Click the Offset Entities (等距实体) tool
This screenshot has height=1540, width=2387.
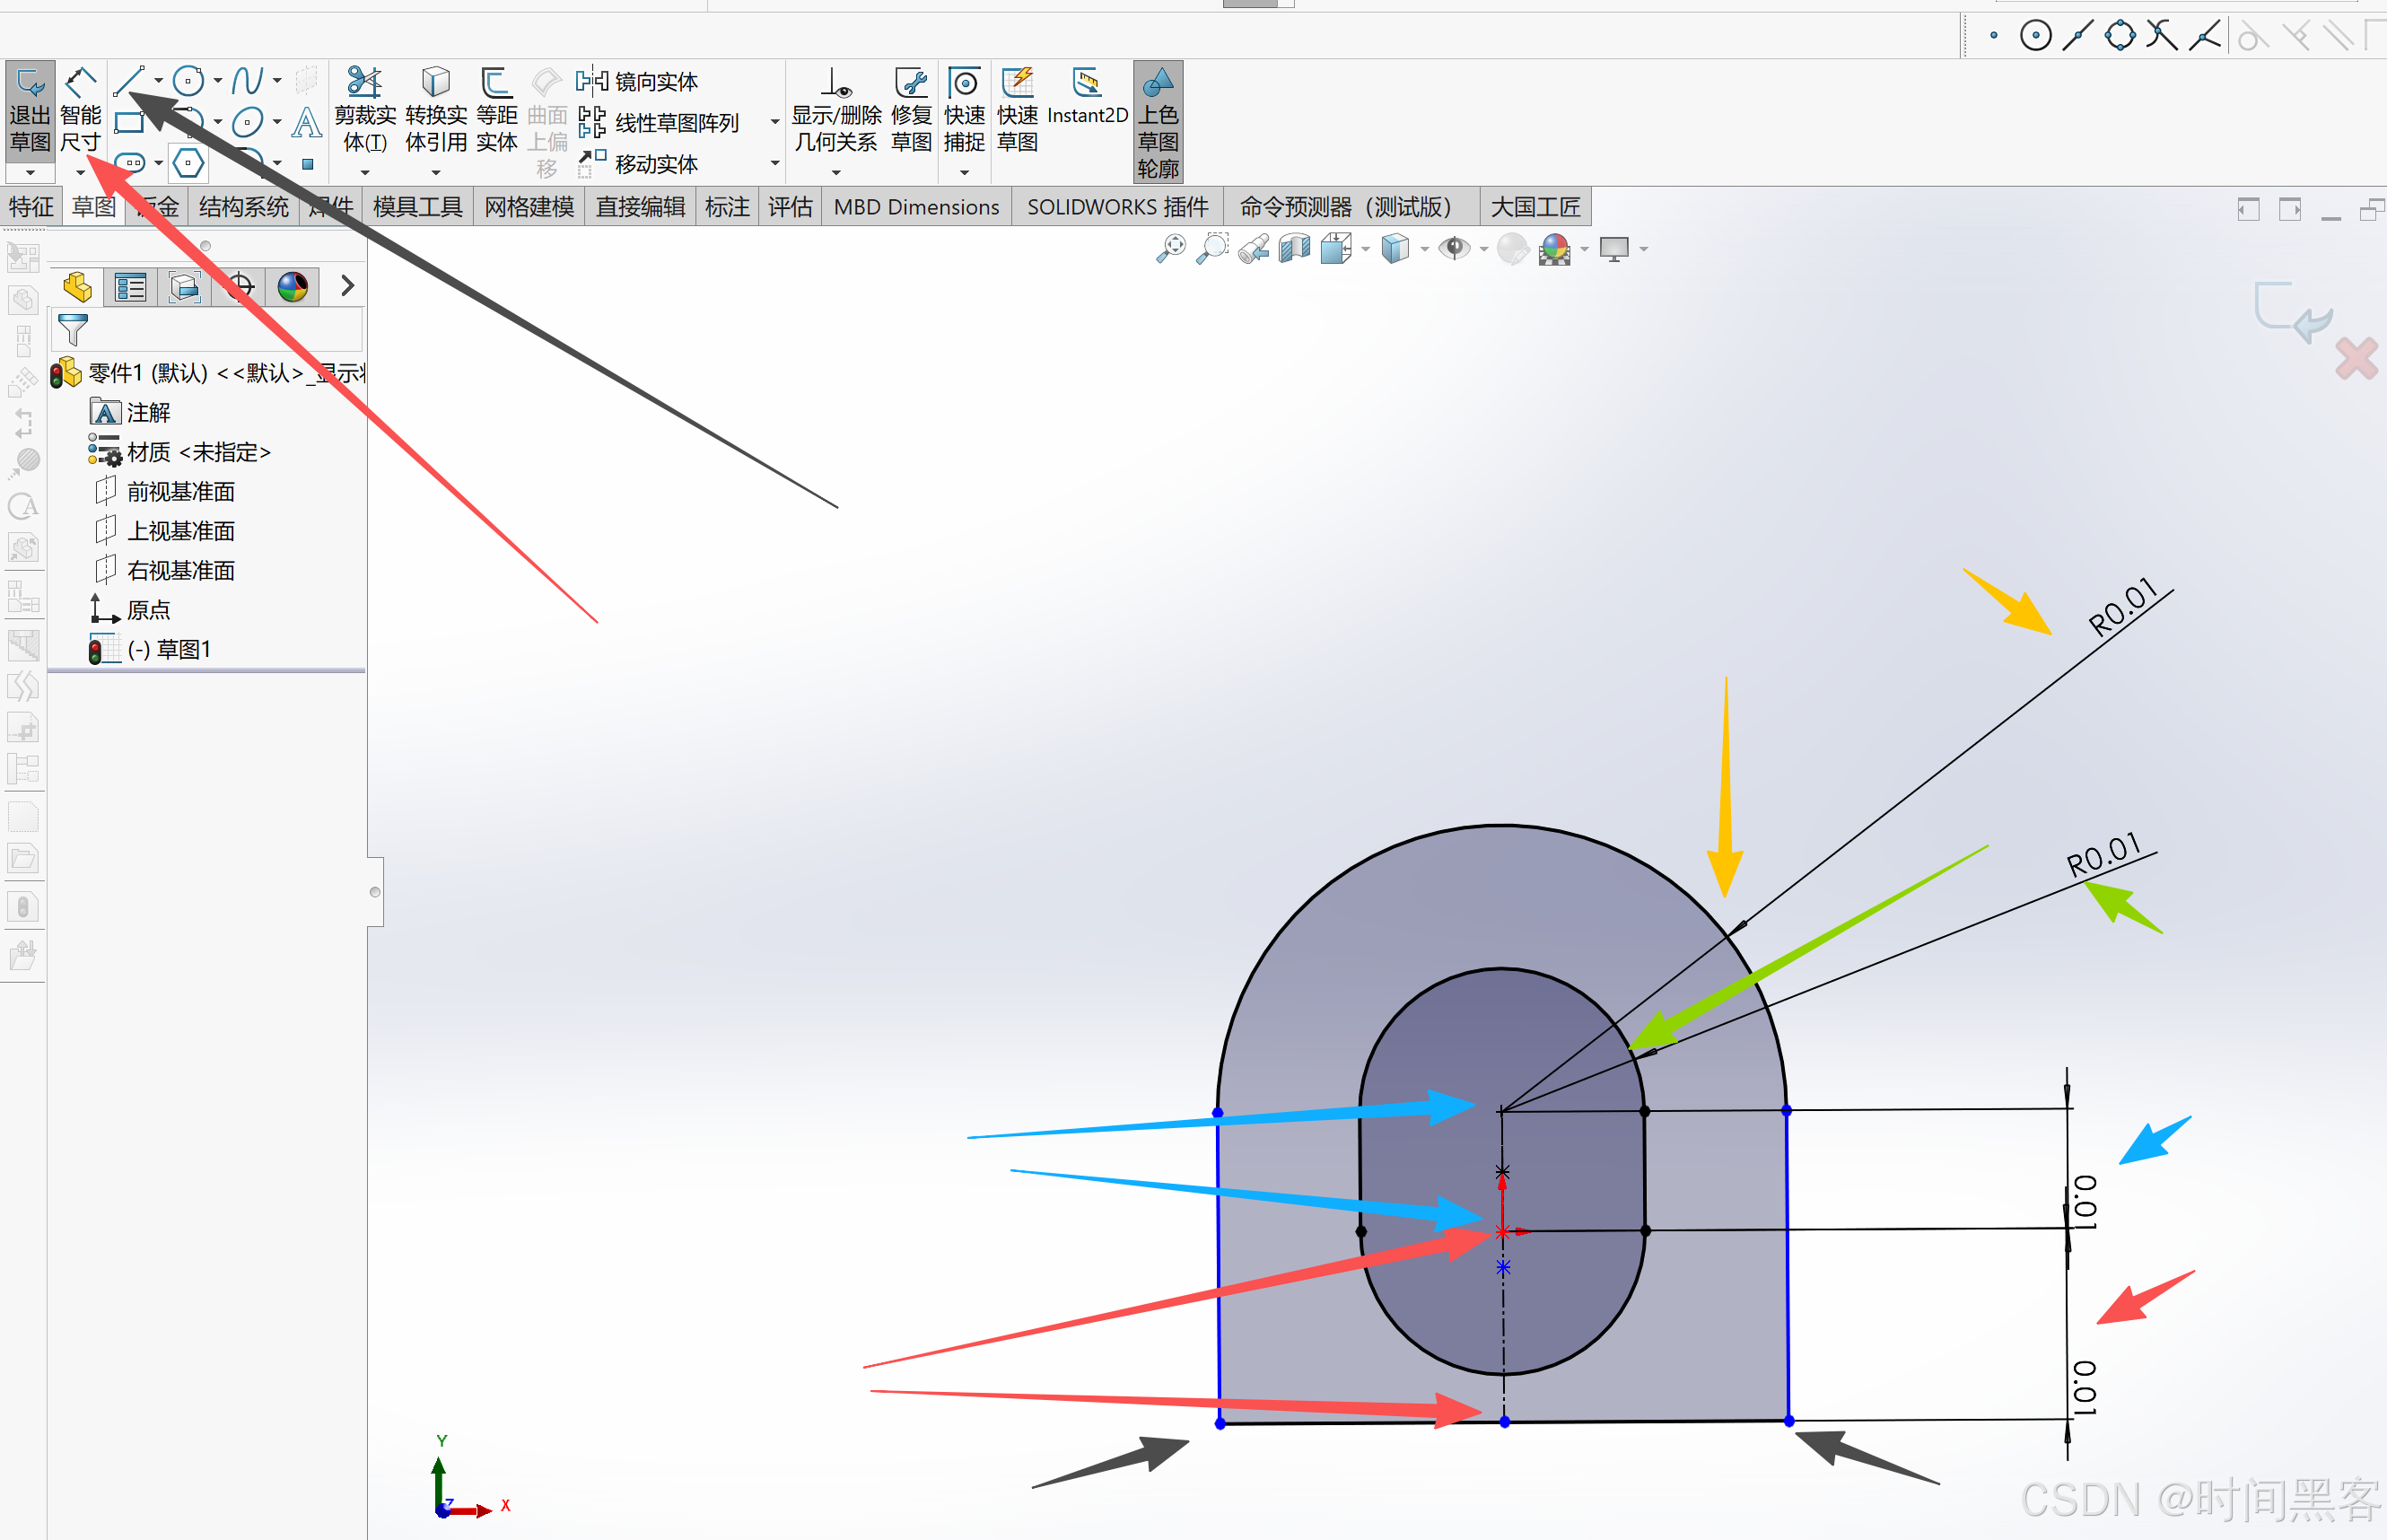tap(496, 82)
